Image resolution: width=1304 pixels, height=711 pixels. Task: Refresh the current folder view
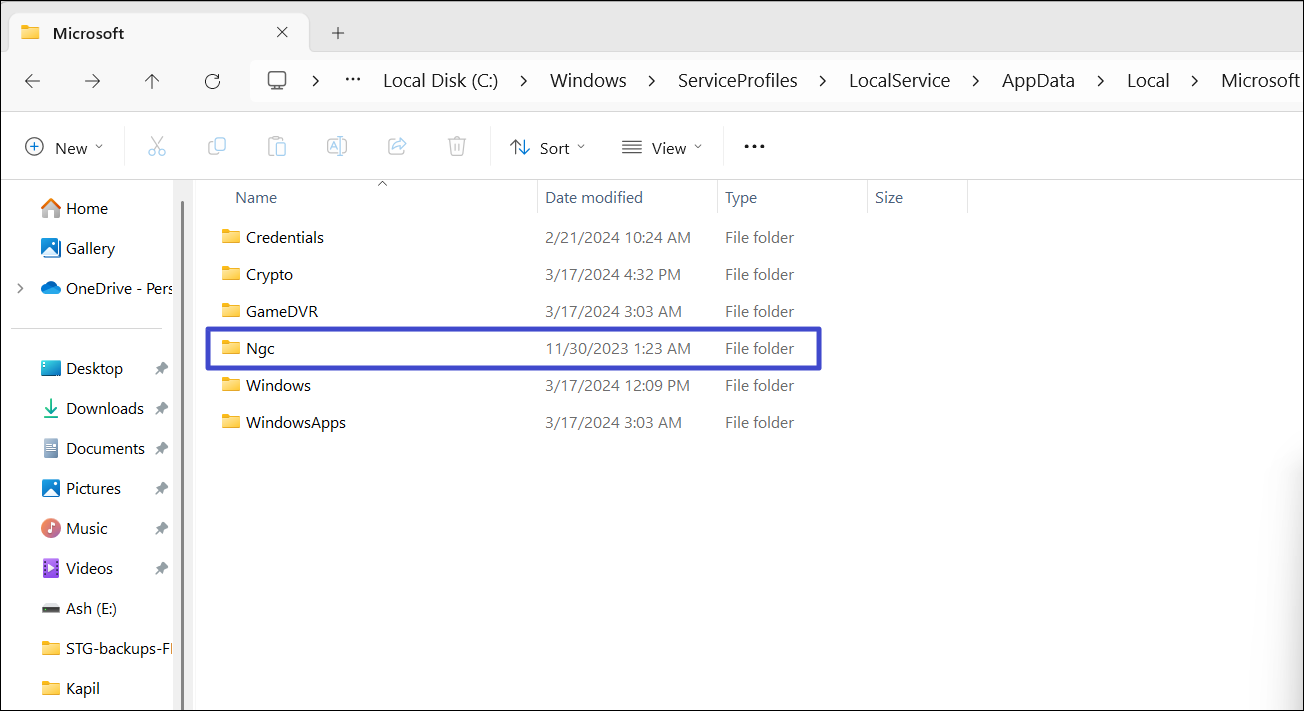[x=212, y=81]
